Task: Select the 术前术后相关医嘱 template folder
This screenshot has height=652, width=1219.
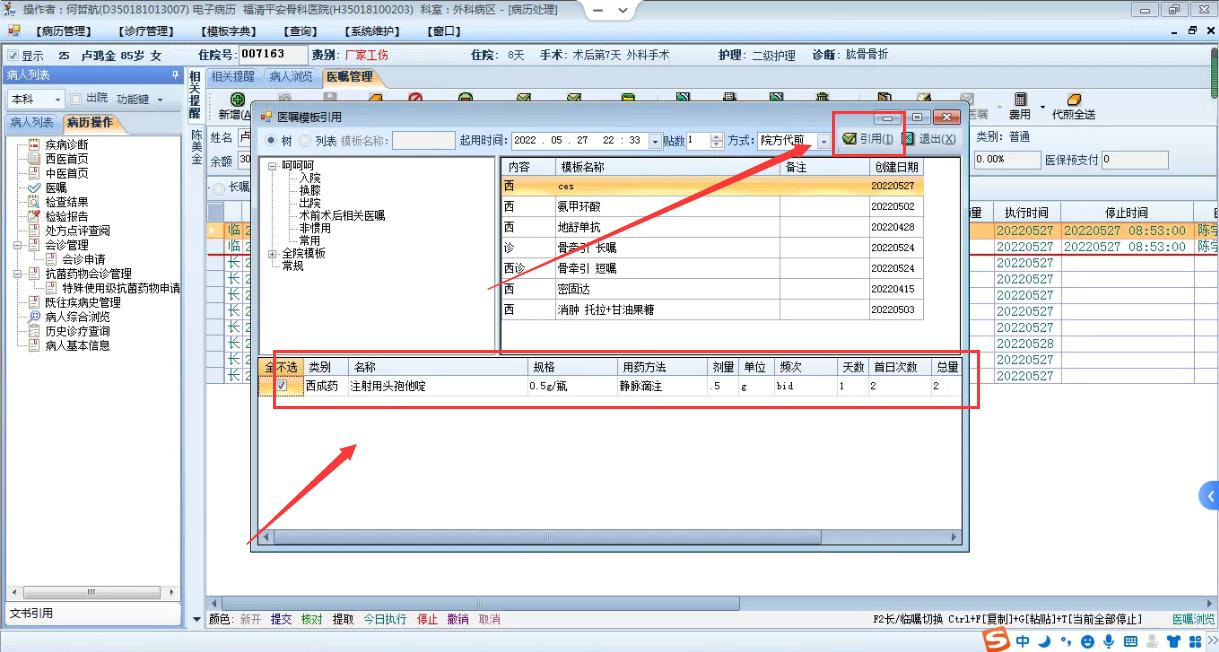Action: click(x=341, y=215)
